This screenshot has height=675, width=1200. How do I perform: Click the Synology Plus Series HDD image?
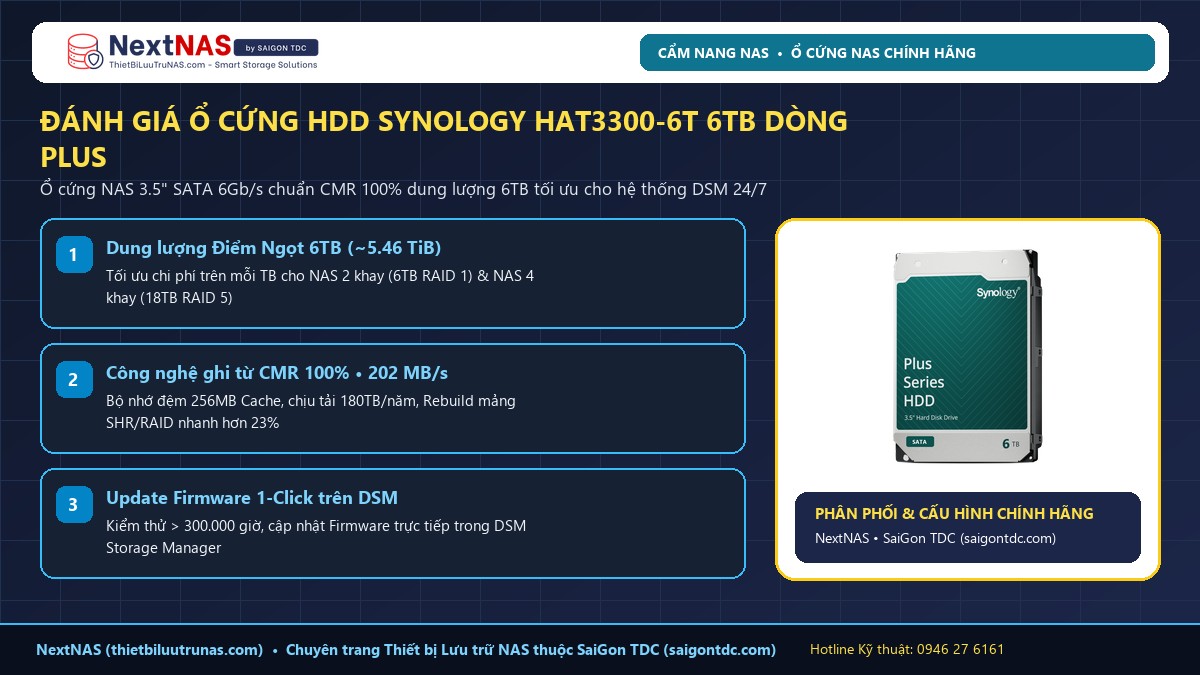click(x=966, y=357)
